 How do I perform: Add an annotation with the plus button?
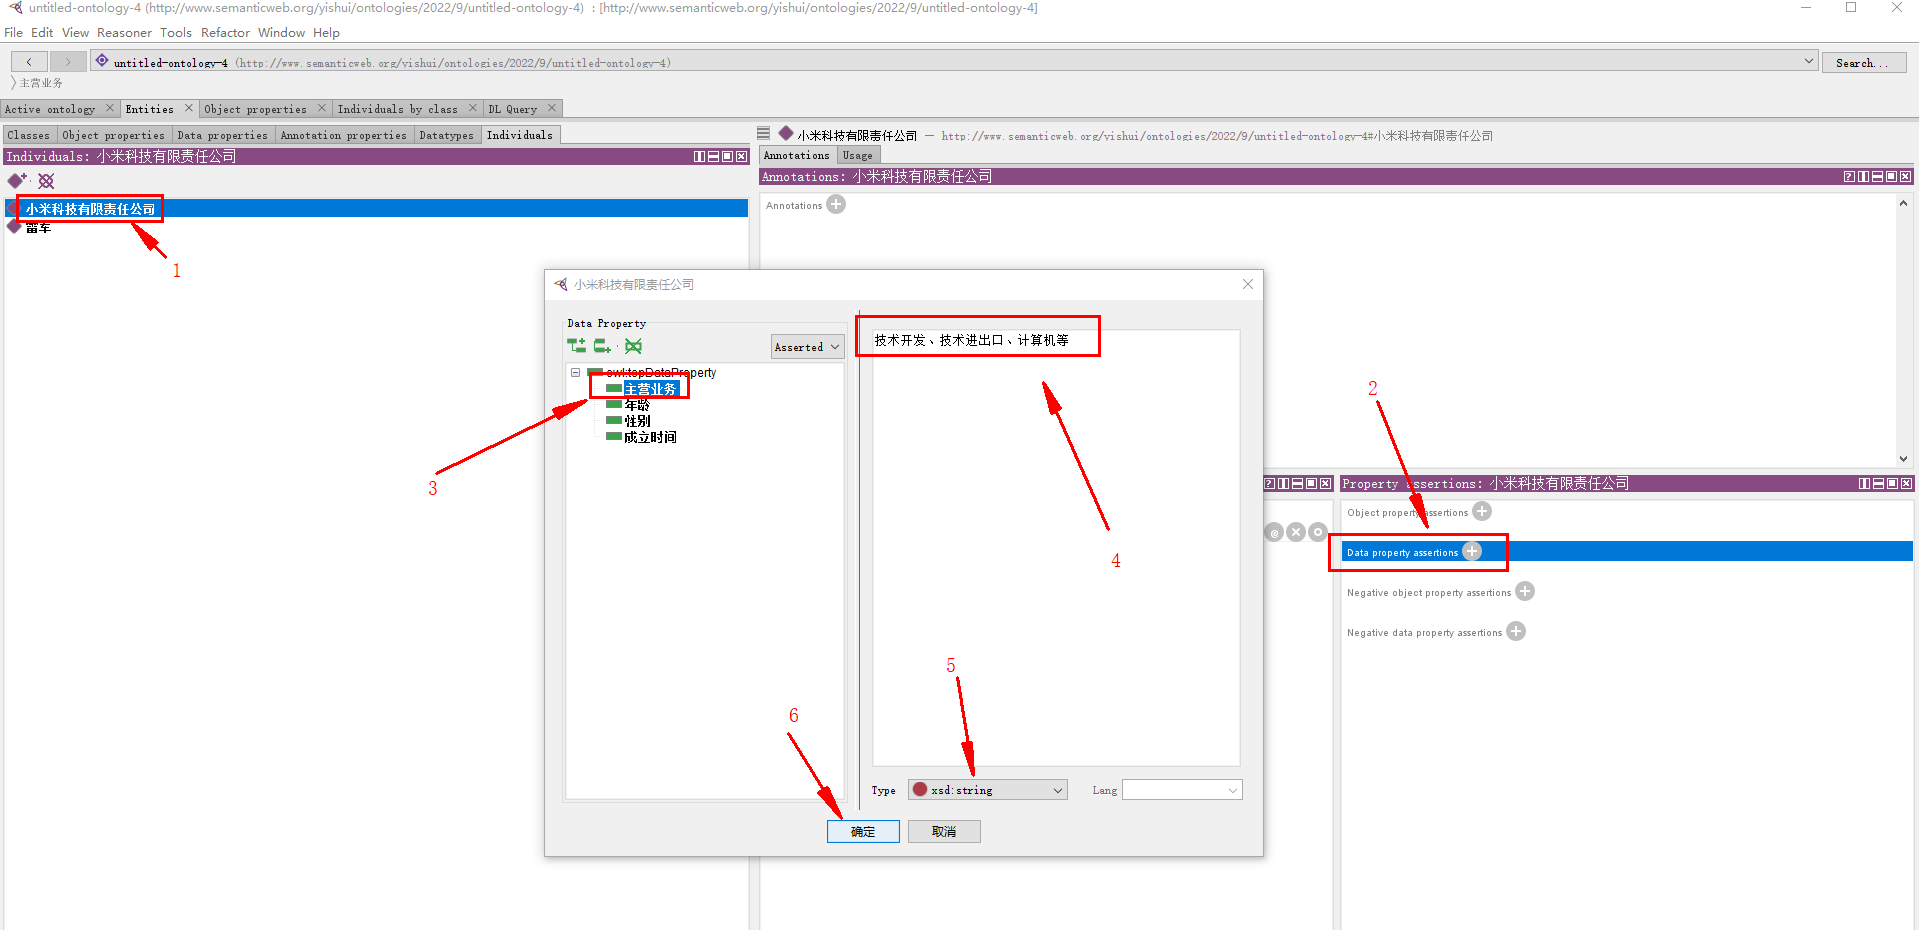coord(836,204)
